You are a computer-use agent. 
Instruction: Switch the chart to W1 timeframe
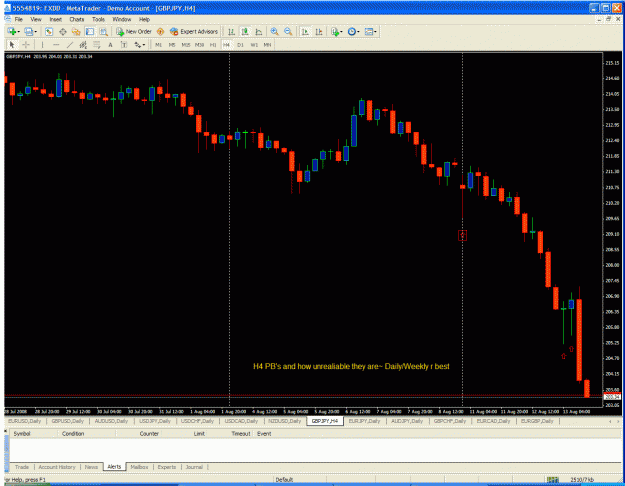click(254, 45)
